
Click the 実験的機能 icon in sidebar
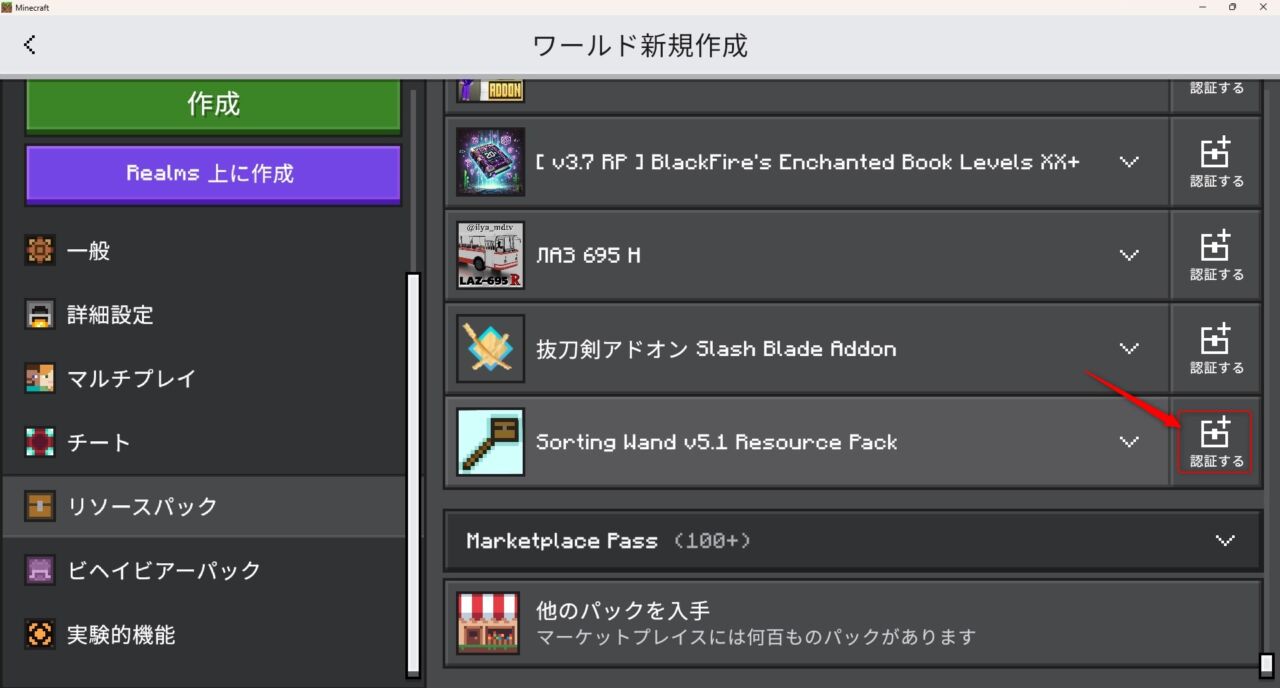(40, 634)
